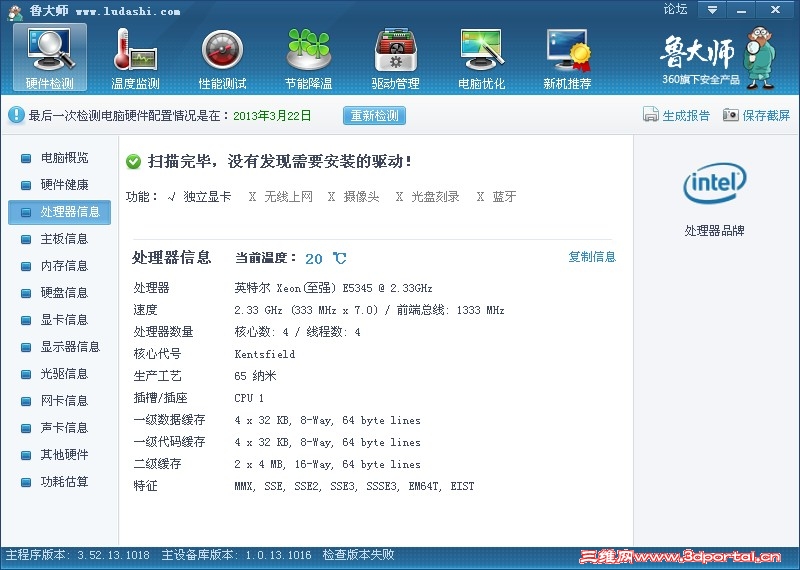
Task: Click the 一级数据缓存 label
Action: coord(169,420)
